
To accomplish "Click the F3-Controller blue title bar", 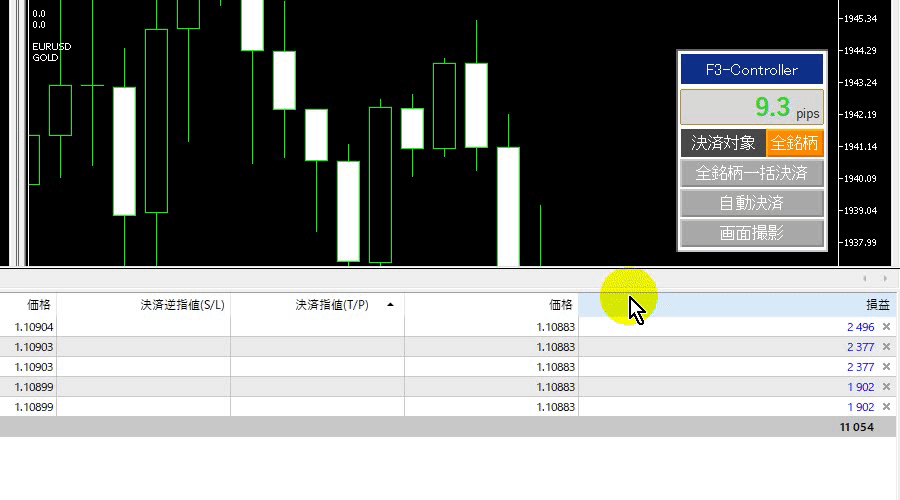I will pos(752,70).
